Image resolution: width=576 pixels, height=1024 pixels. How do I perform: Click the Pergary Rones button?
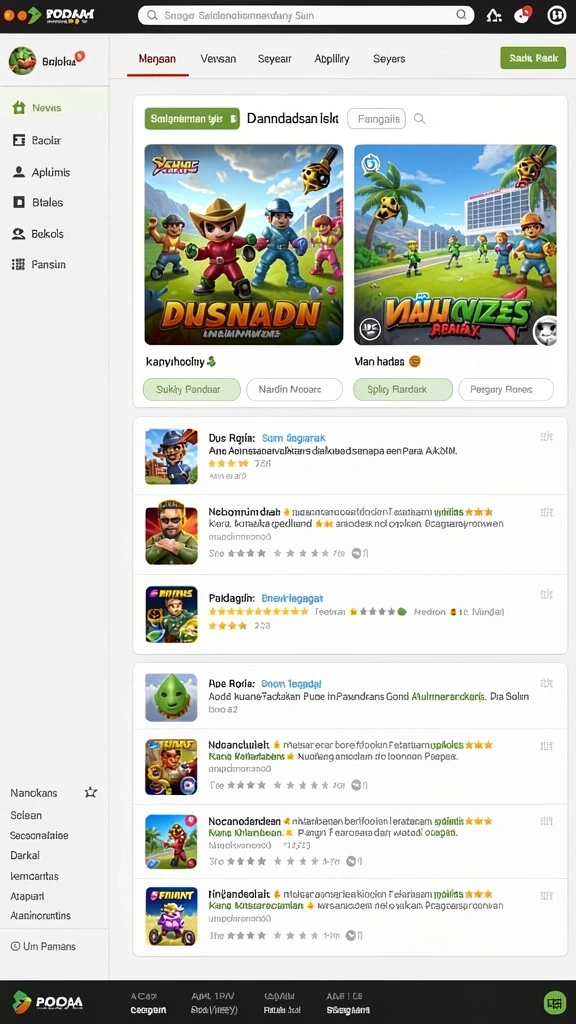pos(506,389)
